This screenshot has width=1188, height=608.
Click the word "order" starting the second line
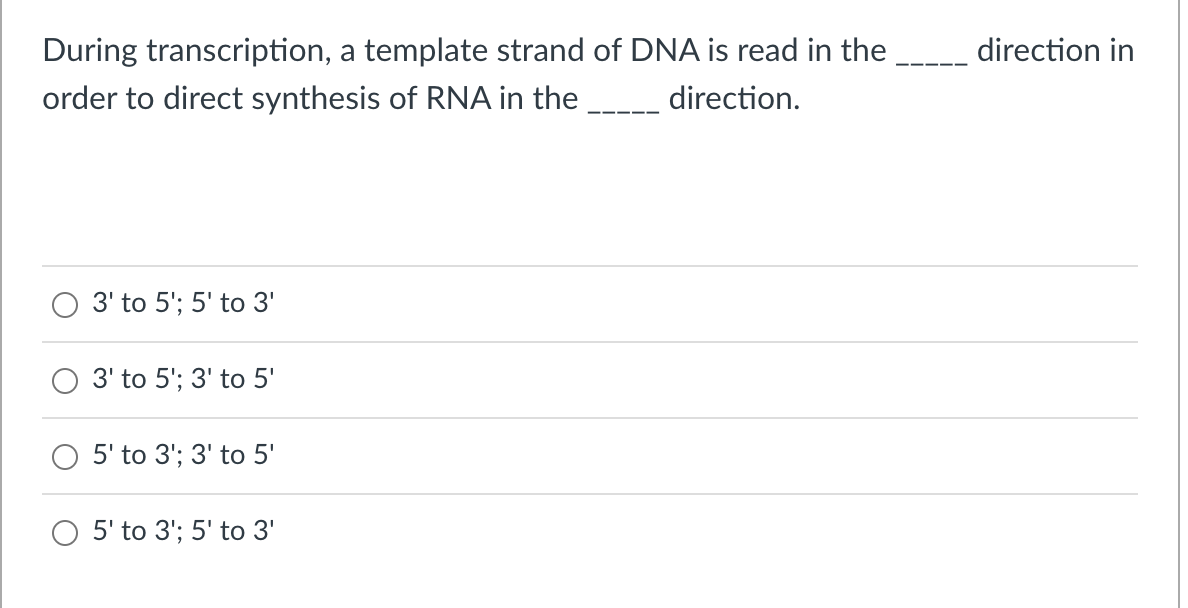(x=74, y=99)
